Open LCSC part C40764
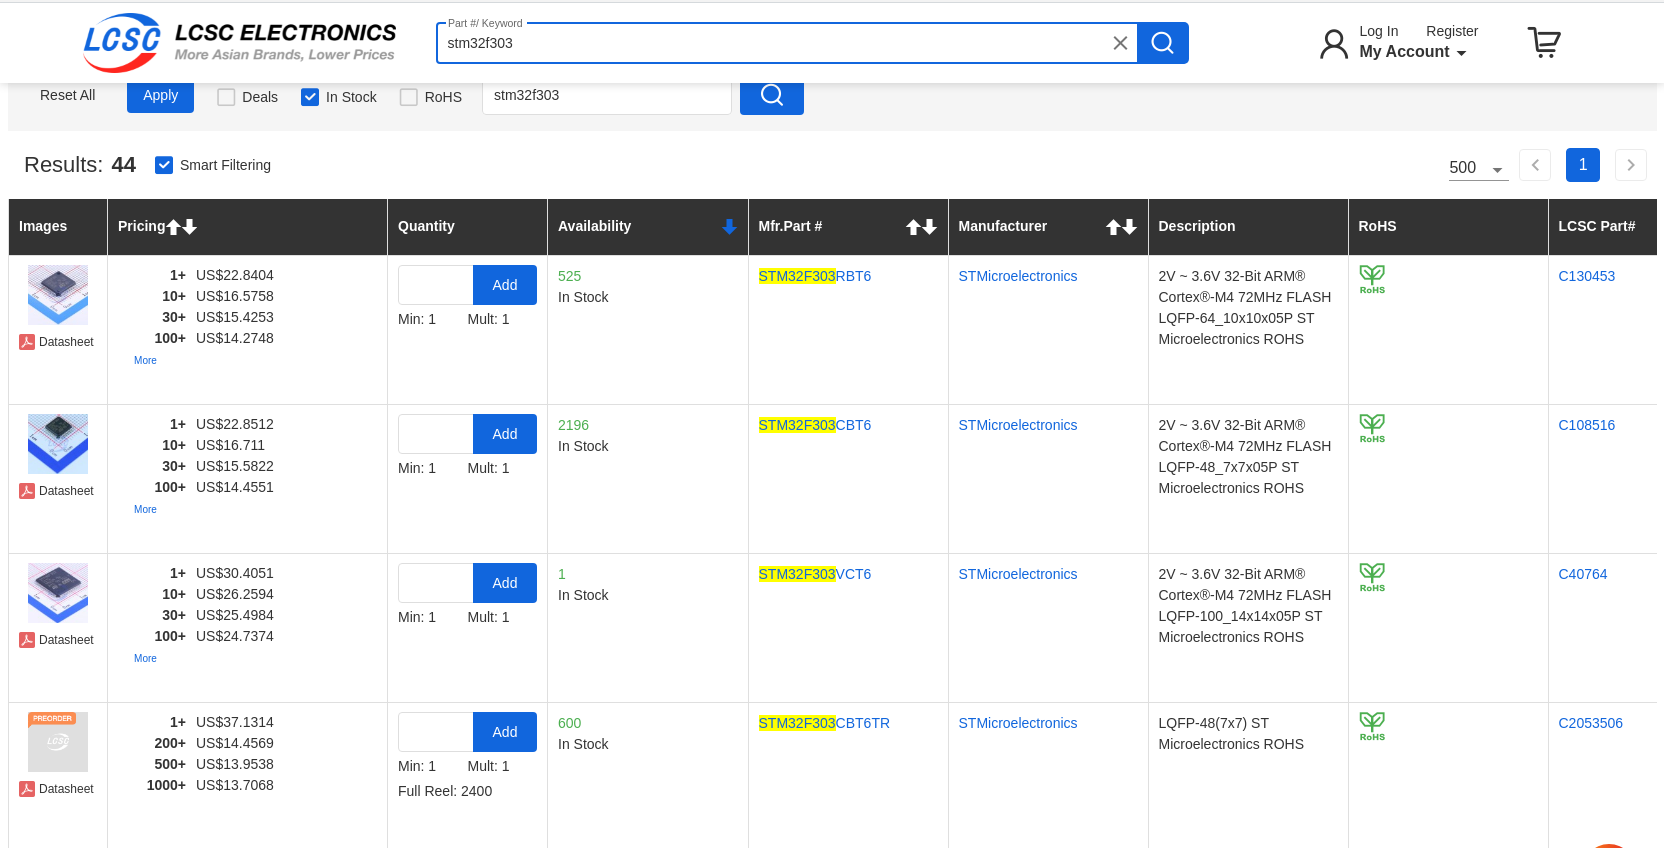This screenshot has width=1664, height=848. pos(1582,574)
